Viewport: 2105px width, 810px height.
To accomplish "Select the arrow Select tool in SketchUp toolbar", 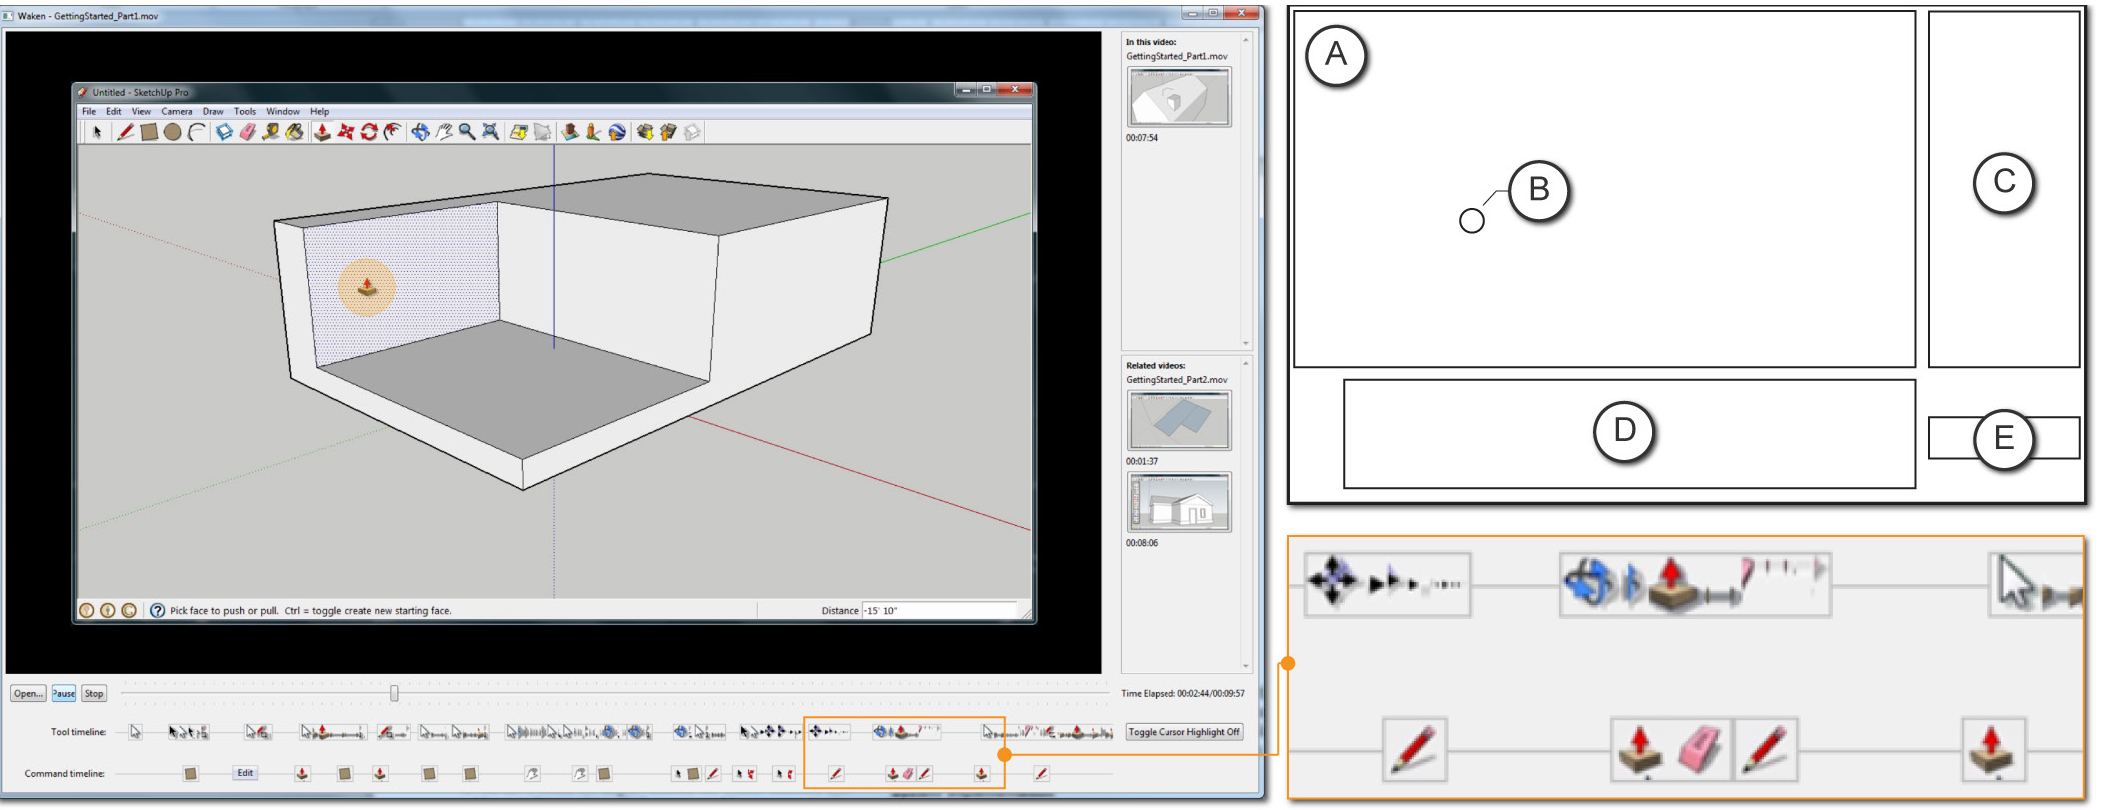I will 97,132.
